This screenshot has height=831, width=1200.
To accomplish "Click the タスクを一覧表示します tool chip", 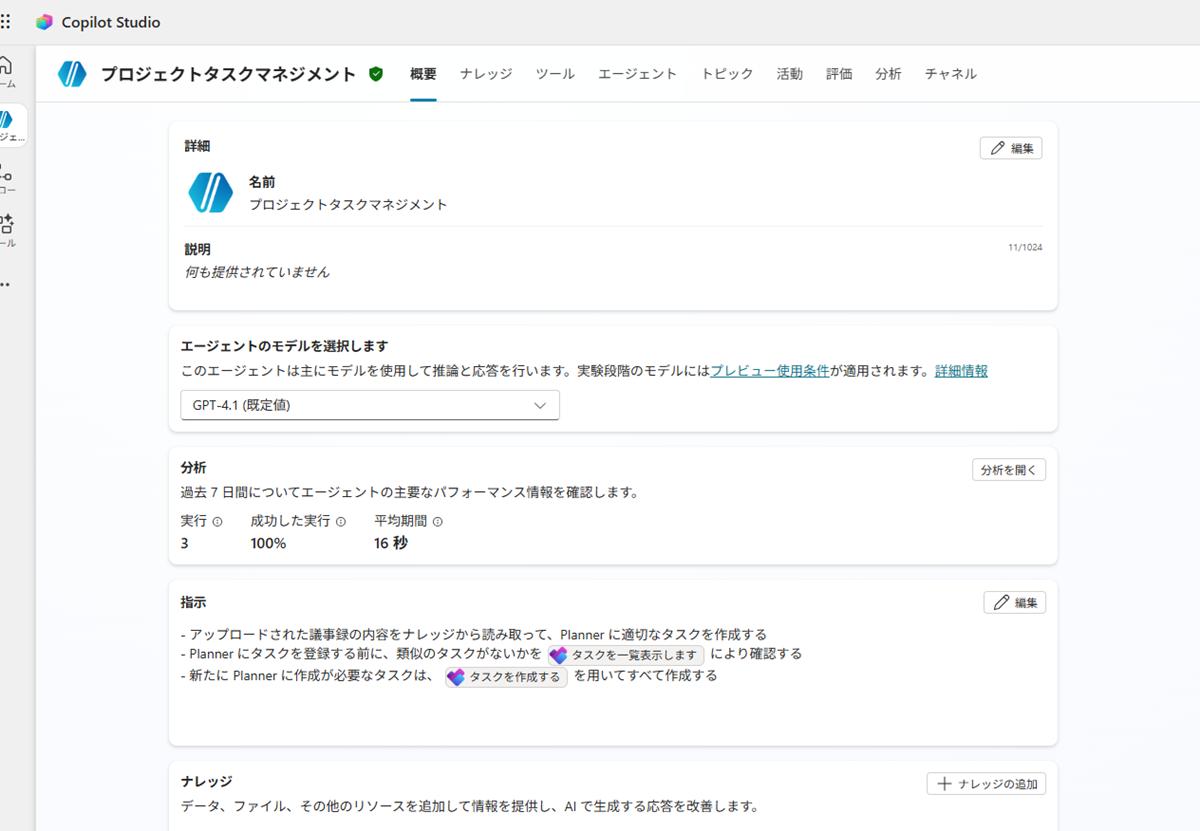I will [x=626, y=655].
